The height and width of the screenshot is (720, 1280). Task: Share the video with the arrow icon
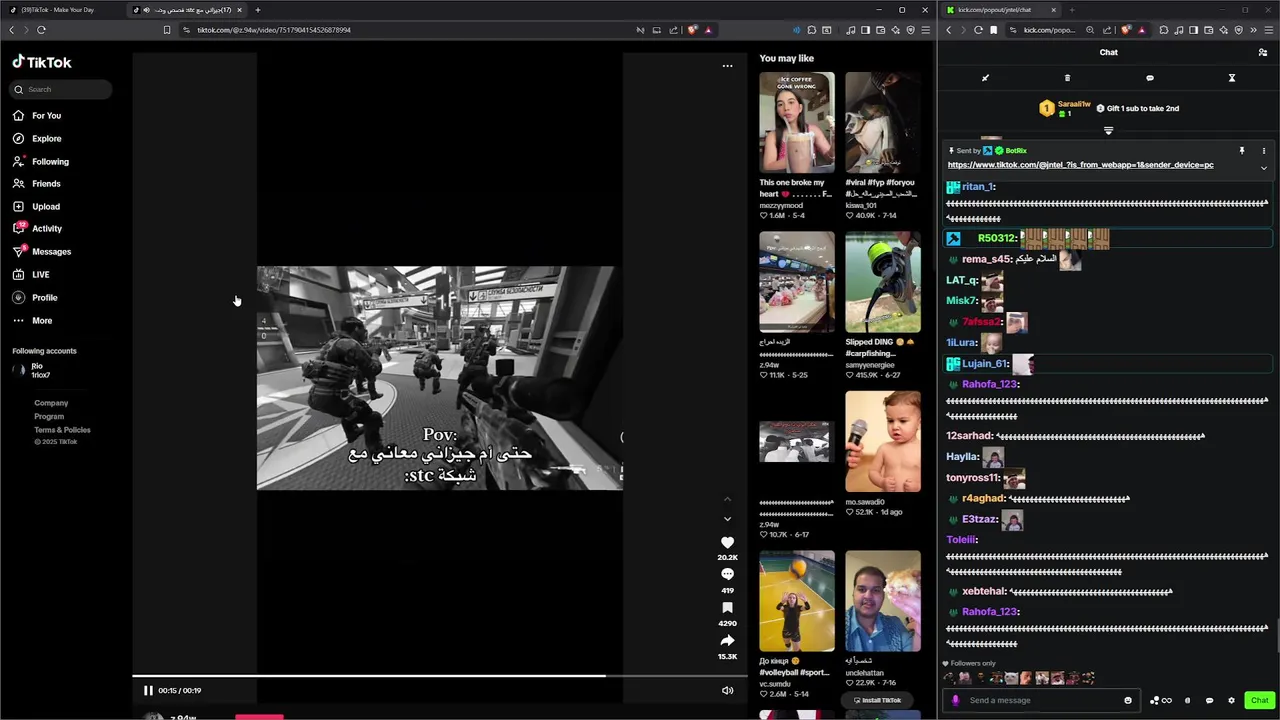727,641
